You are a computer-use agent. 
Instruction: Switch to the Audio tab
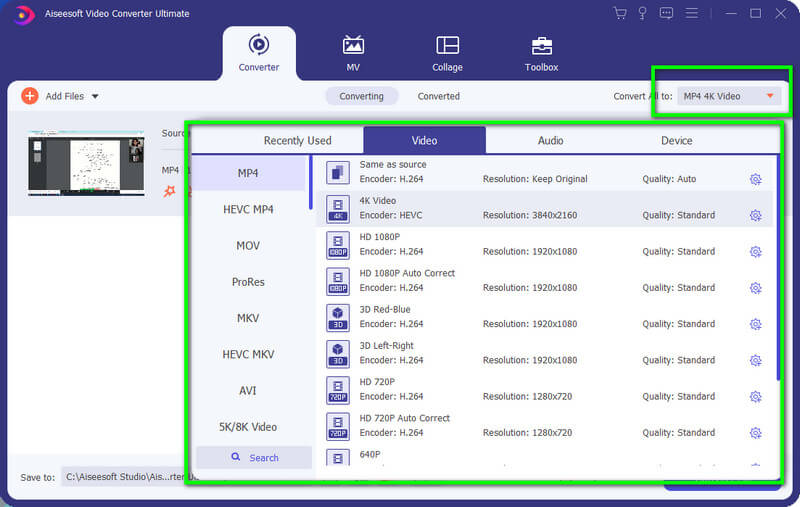pos(550,141)
